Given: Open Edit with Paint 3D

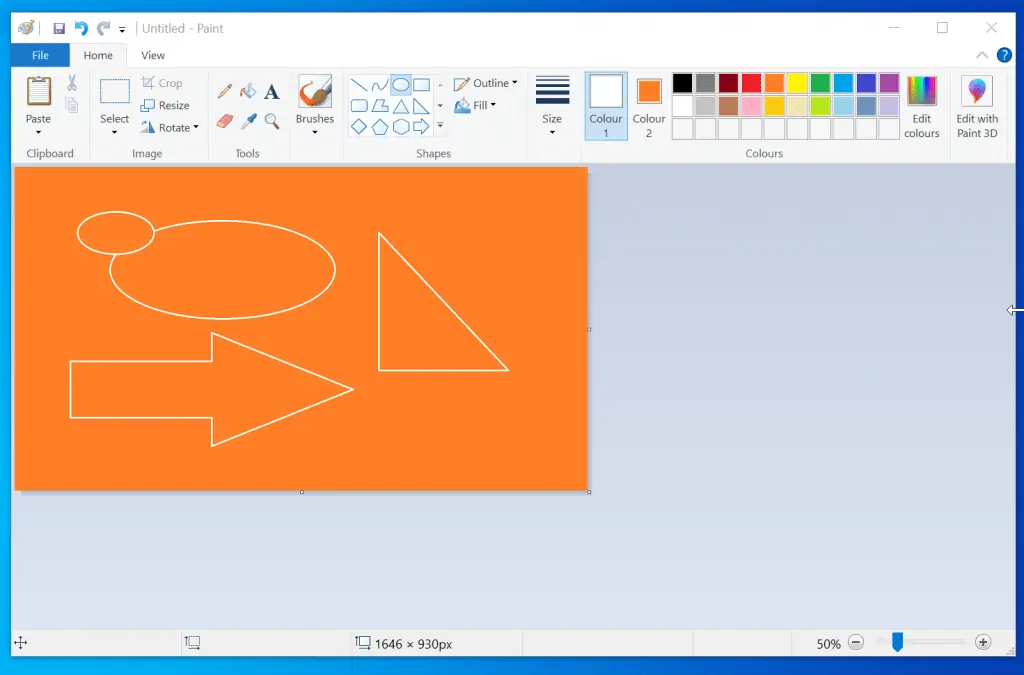Looking at the screenshot, I should click(x=977, y=107).
